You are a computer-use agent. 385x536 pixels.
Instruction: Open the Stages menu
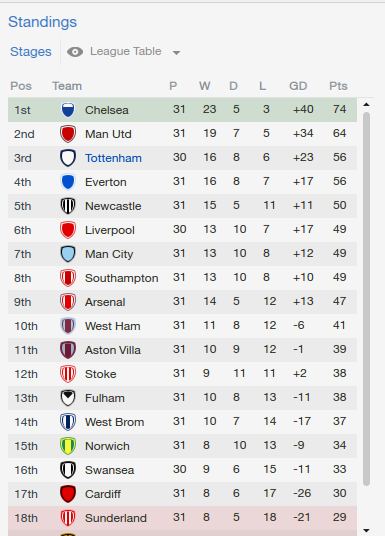point(31,52)
